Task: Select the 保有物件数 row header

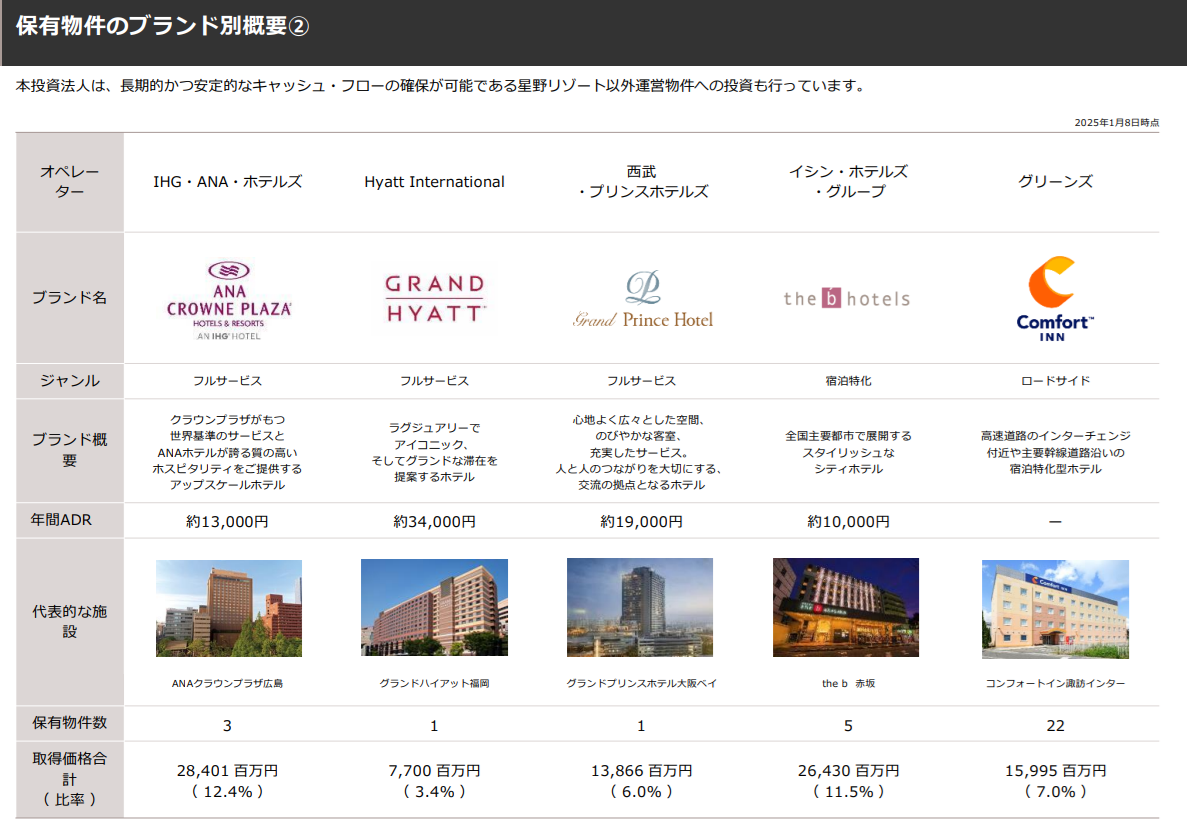Action: tap(70, 723)
